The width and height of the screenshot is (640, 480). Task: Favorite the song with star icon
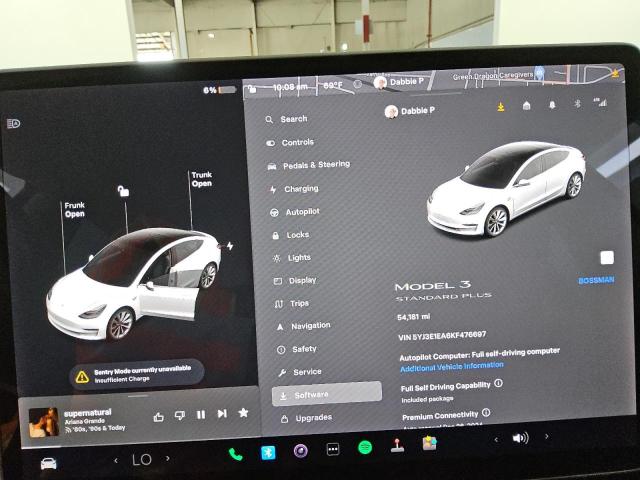(x=243, y=413)
